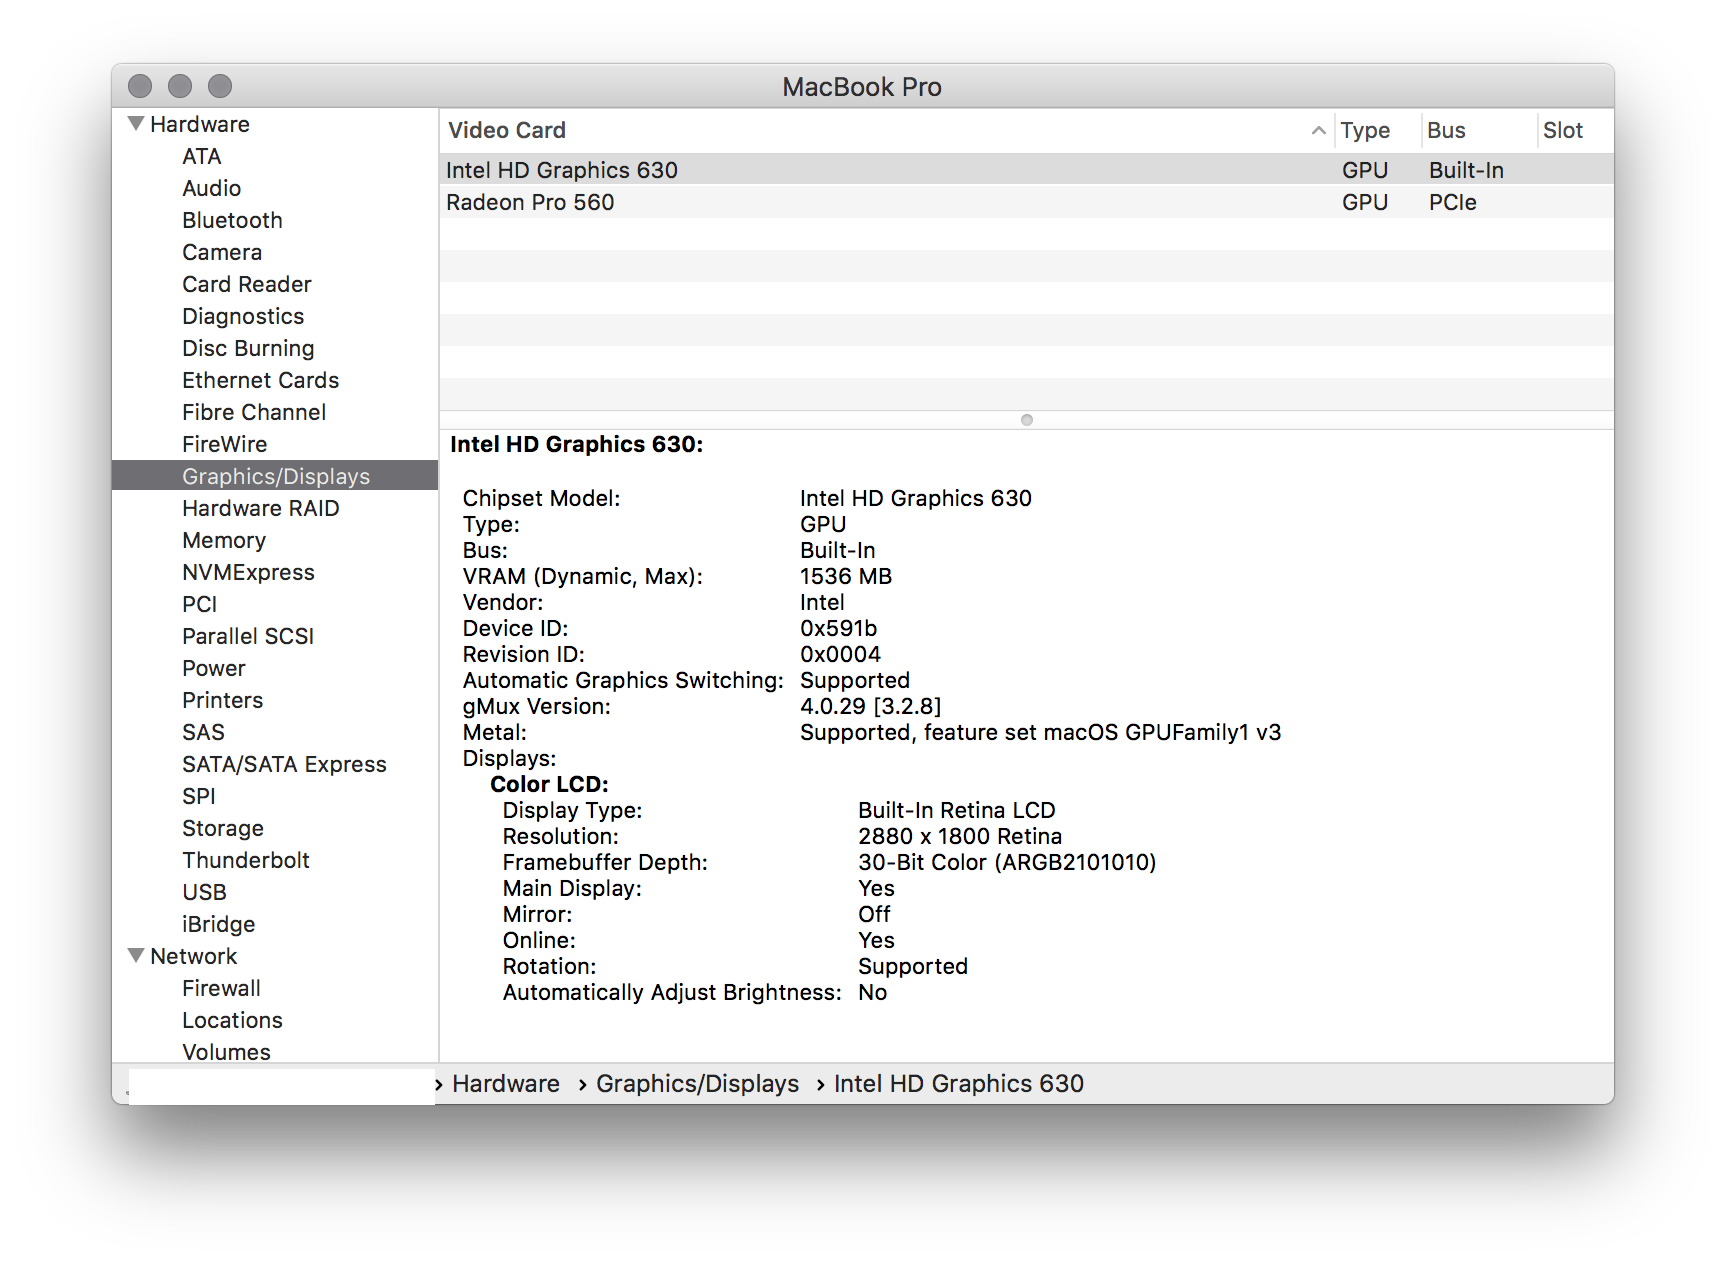The width and height of the screenshot is (1726, 1264).
Task: Minimize the MacBook Pro window
Action: pos(180,86)
